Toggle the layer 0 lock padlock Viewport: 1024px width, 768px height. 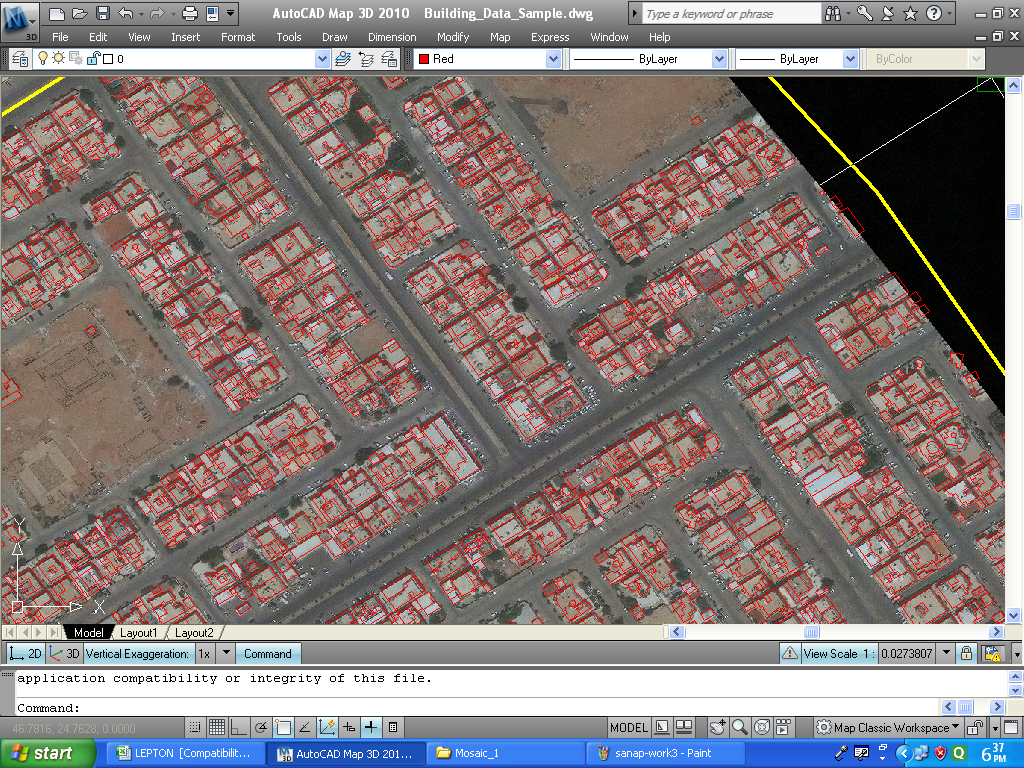click(93, 59)
